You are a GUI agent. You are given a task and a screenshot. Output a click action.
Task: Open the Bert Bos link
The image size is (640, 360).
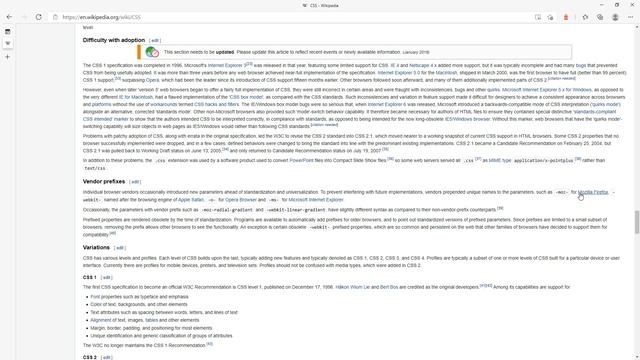coord(389,287)
